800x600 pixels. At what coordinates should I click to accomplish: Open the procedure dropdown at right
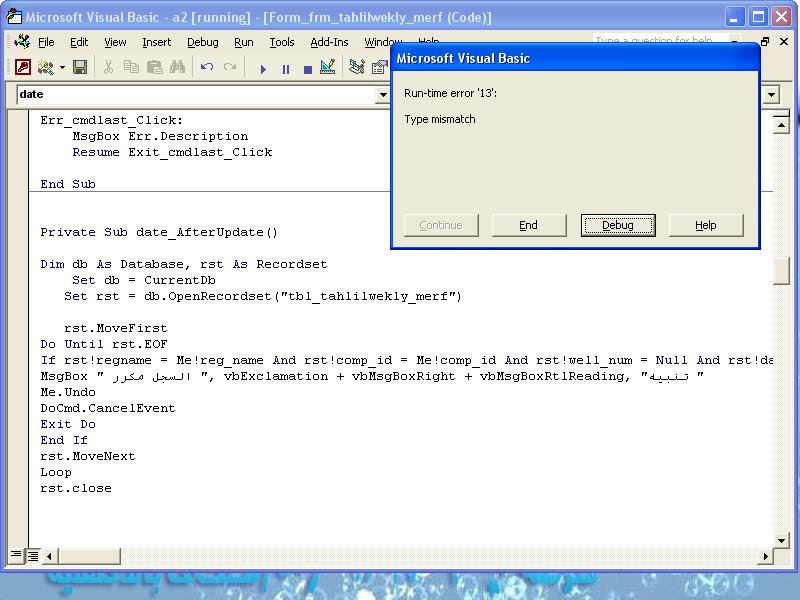pyautogui.click(x=771, y=94)
